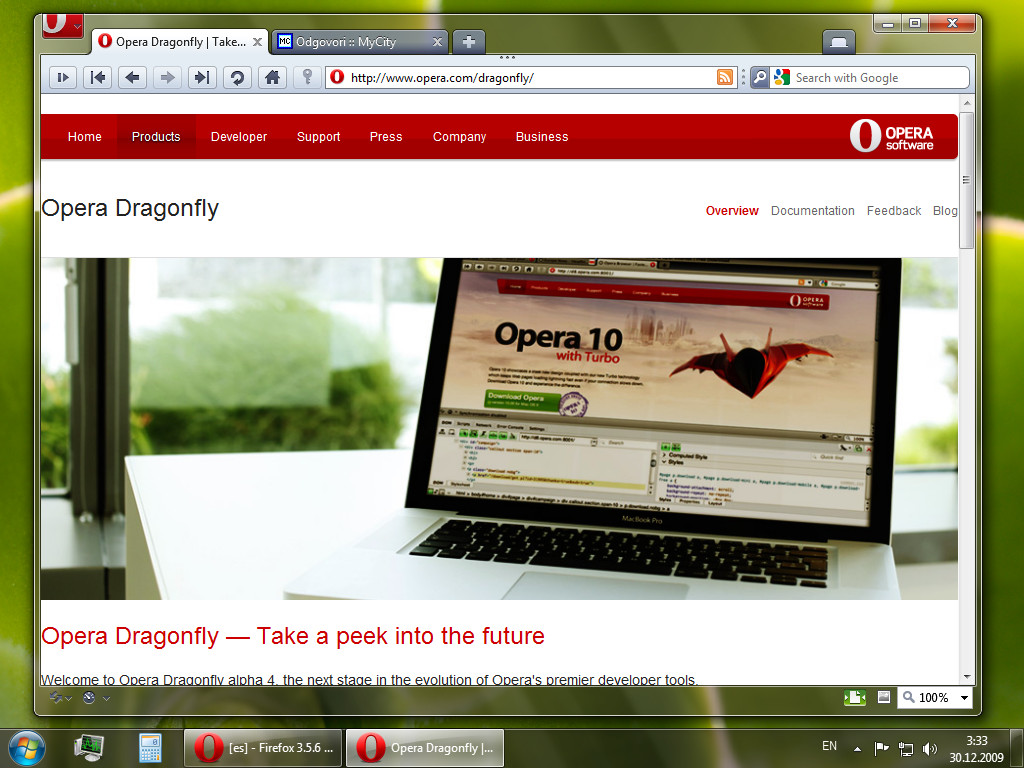
Task: Open Developer in the site navigation
Action: click(239, 136)
